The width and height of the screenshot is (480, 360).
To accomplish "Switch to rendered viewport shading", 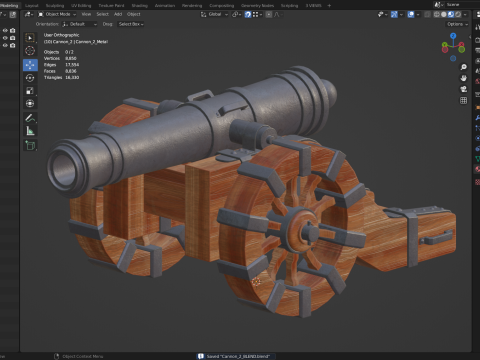I will tap(458, 14).
